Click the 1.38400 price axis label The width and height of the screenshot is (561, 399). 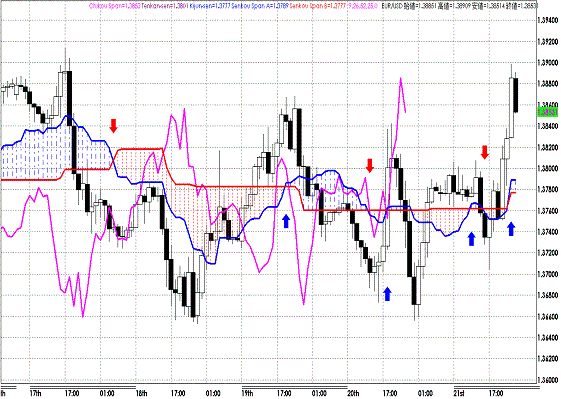coord(548,126)
